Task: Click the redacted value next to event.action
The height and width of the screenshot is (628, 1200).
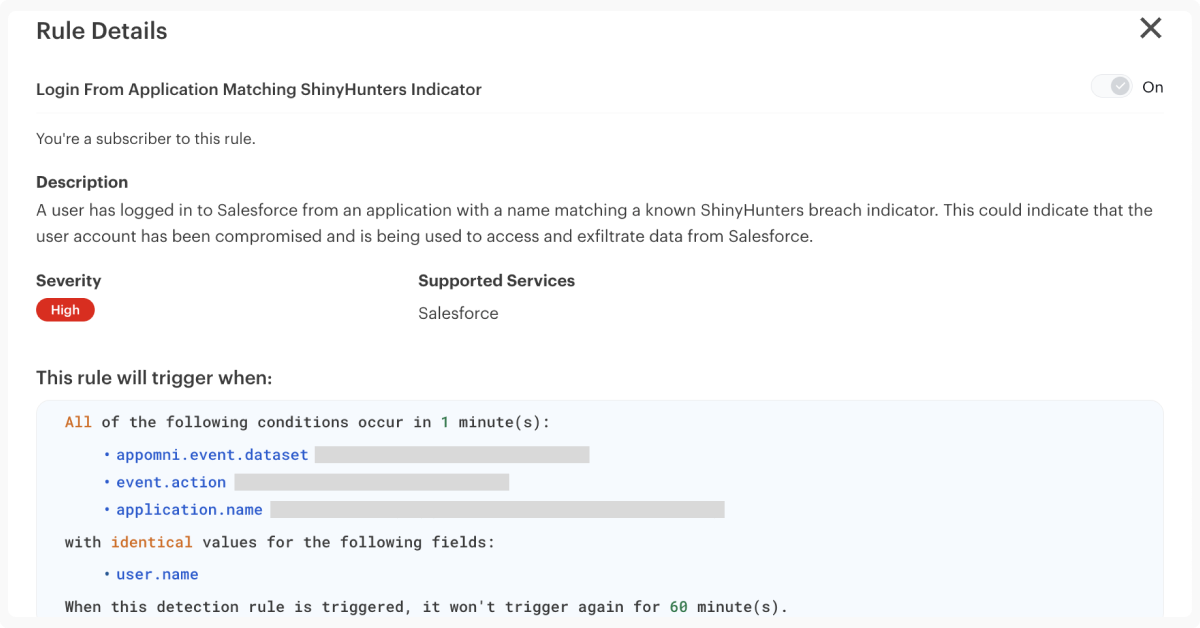Action: pos(370,482)
